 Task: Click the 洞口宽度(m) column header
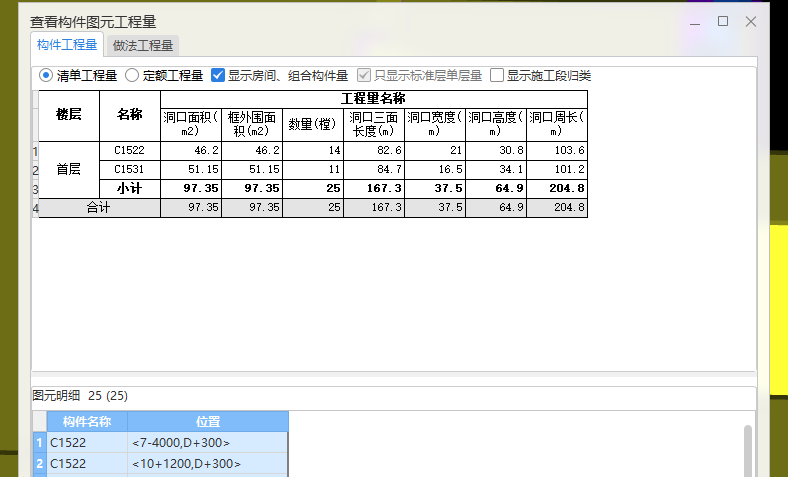(x=435, y=125)
